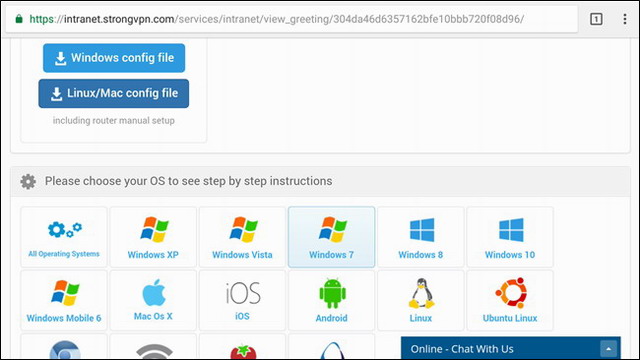640x360 pixels.
Task: Download the Linux/Mac config file
Action: tap(114, 93)
